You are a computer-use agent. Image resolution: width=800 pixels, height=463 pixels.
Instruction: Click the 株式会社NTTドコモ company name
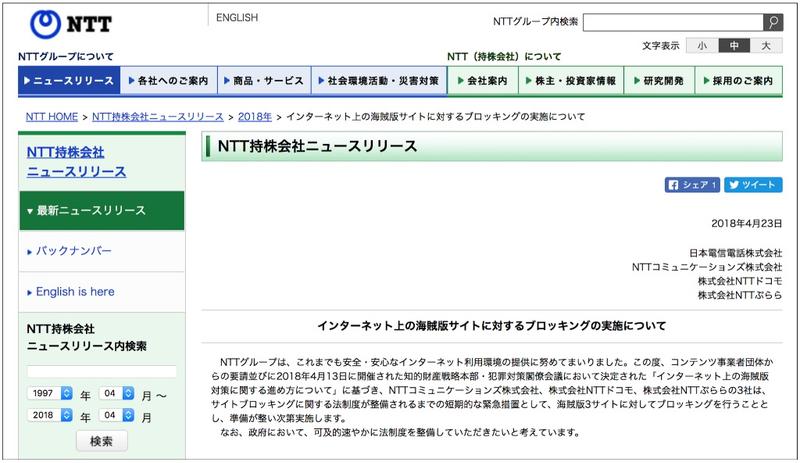tap(740, 281)
